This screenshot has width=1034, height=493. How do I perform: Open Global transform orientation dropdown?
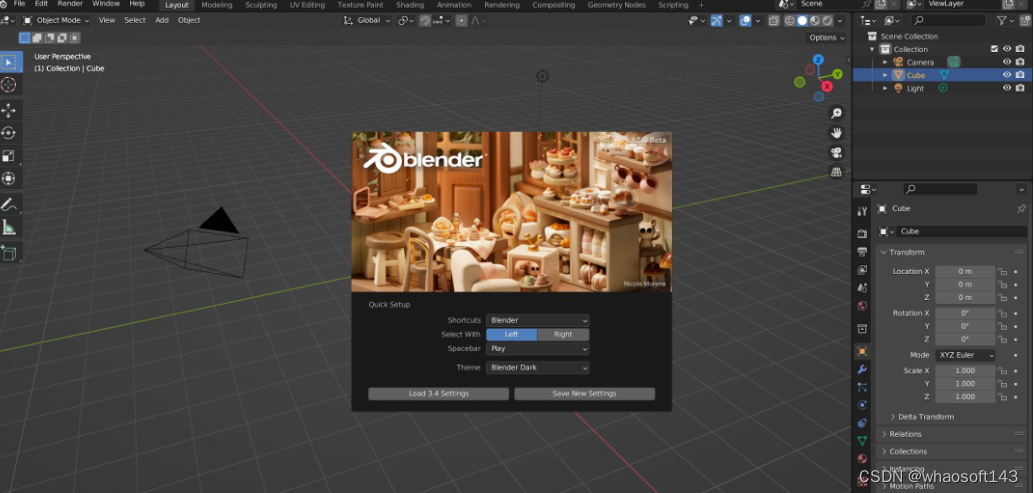coord(367,20)
